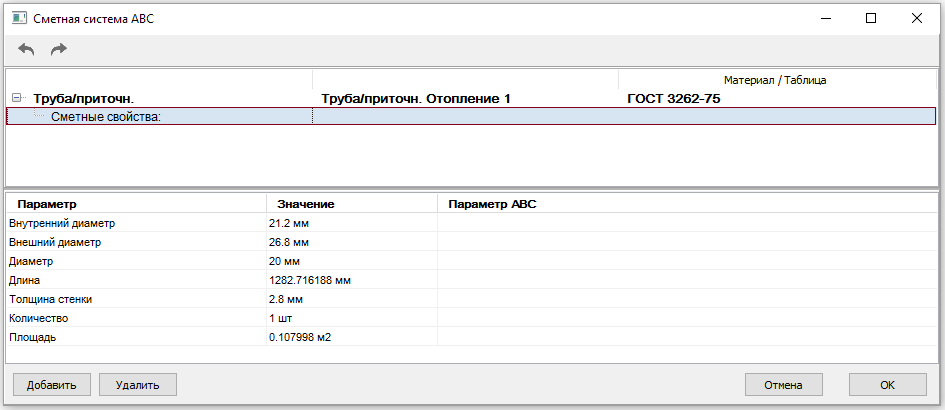Click Параметр ABC cell for Длина

pos(687,280)
